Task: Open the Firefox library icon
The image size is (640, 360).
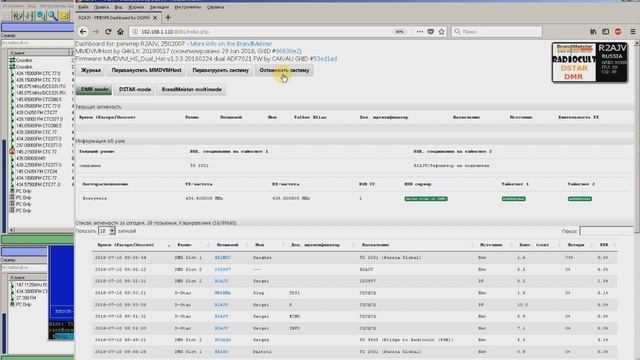Action: [x=593, y=31]
